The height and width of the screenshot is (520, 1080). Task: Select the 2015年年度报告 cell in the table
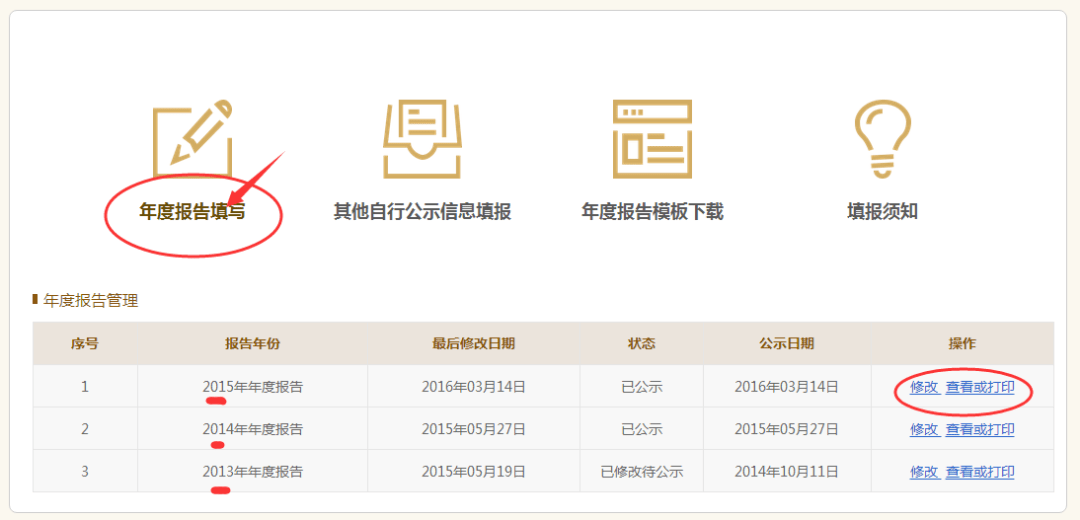pyautogui.click(x=252, y=387)
